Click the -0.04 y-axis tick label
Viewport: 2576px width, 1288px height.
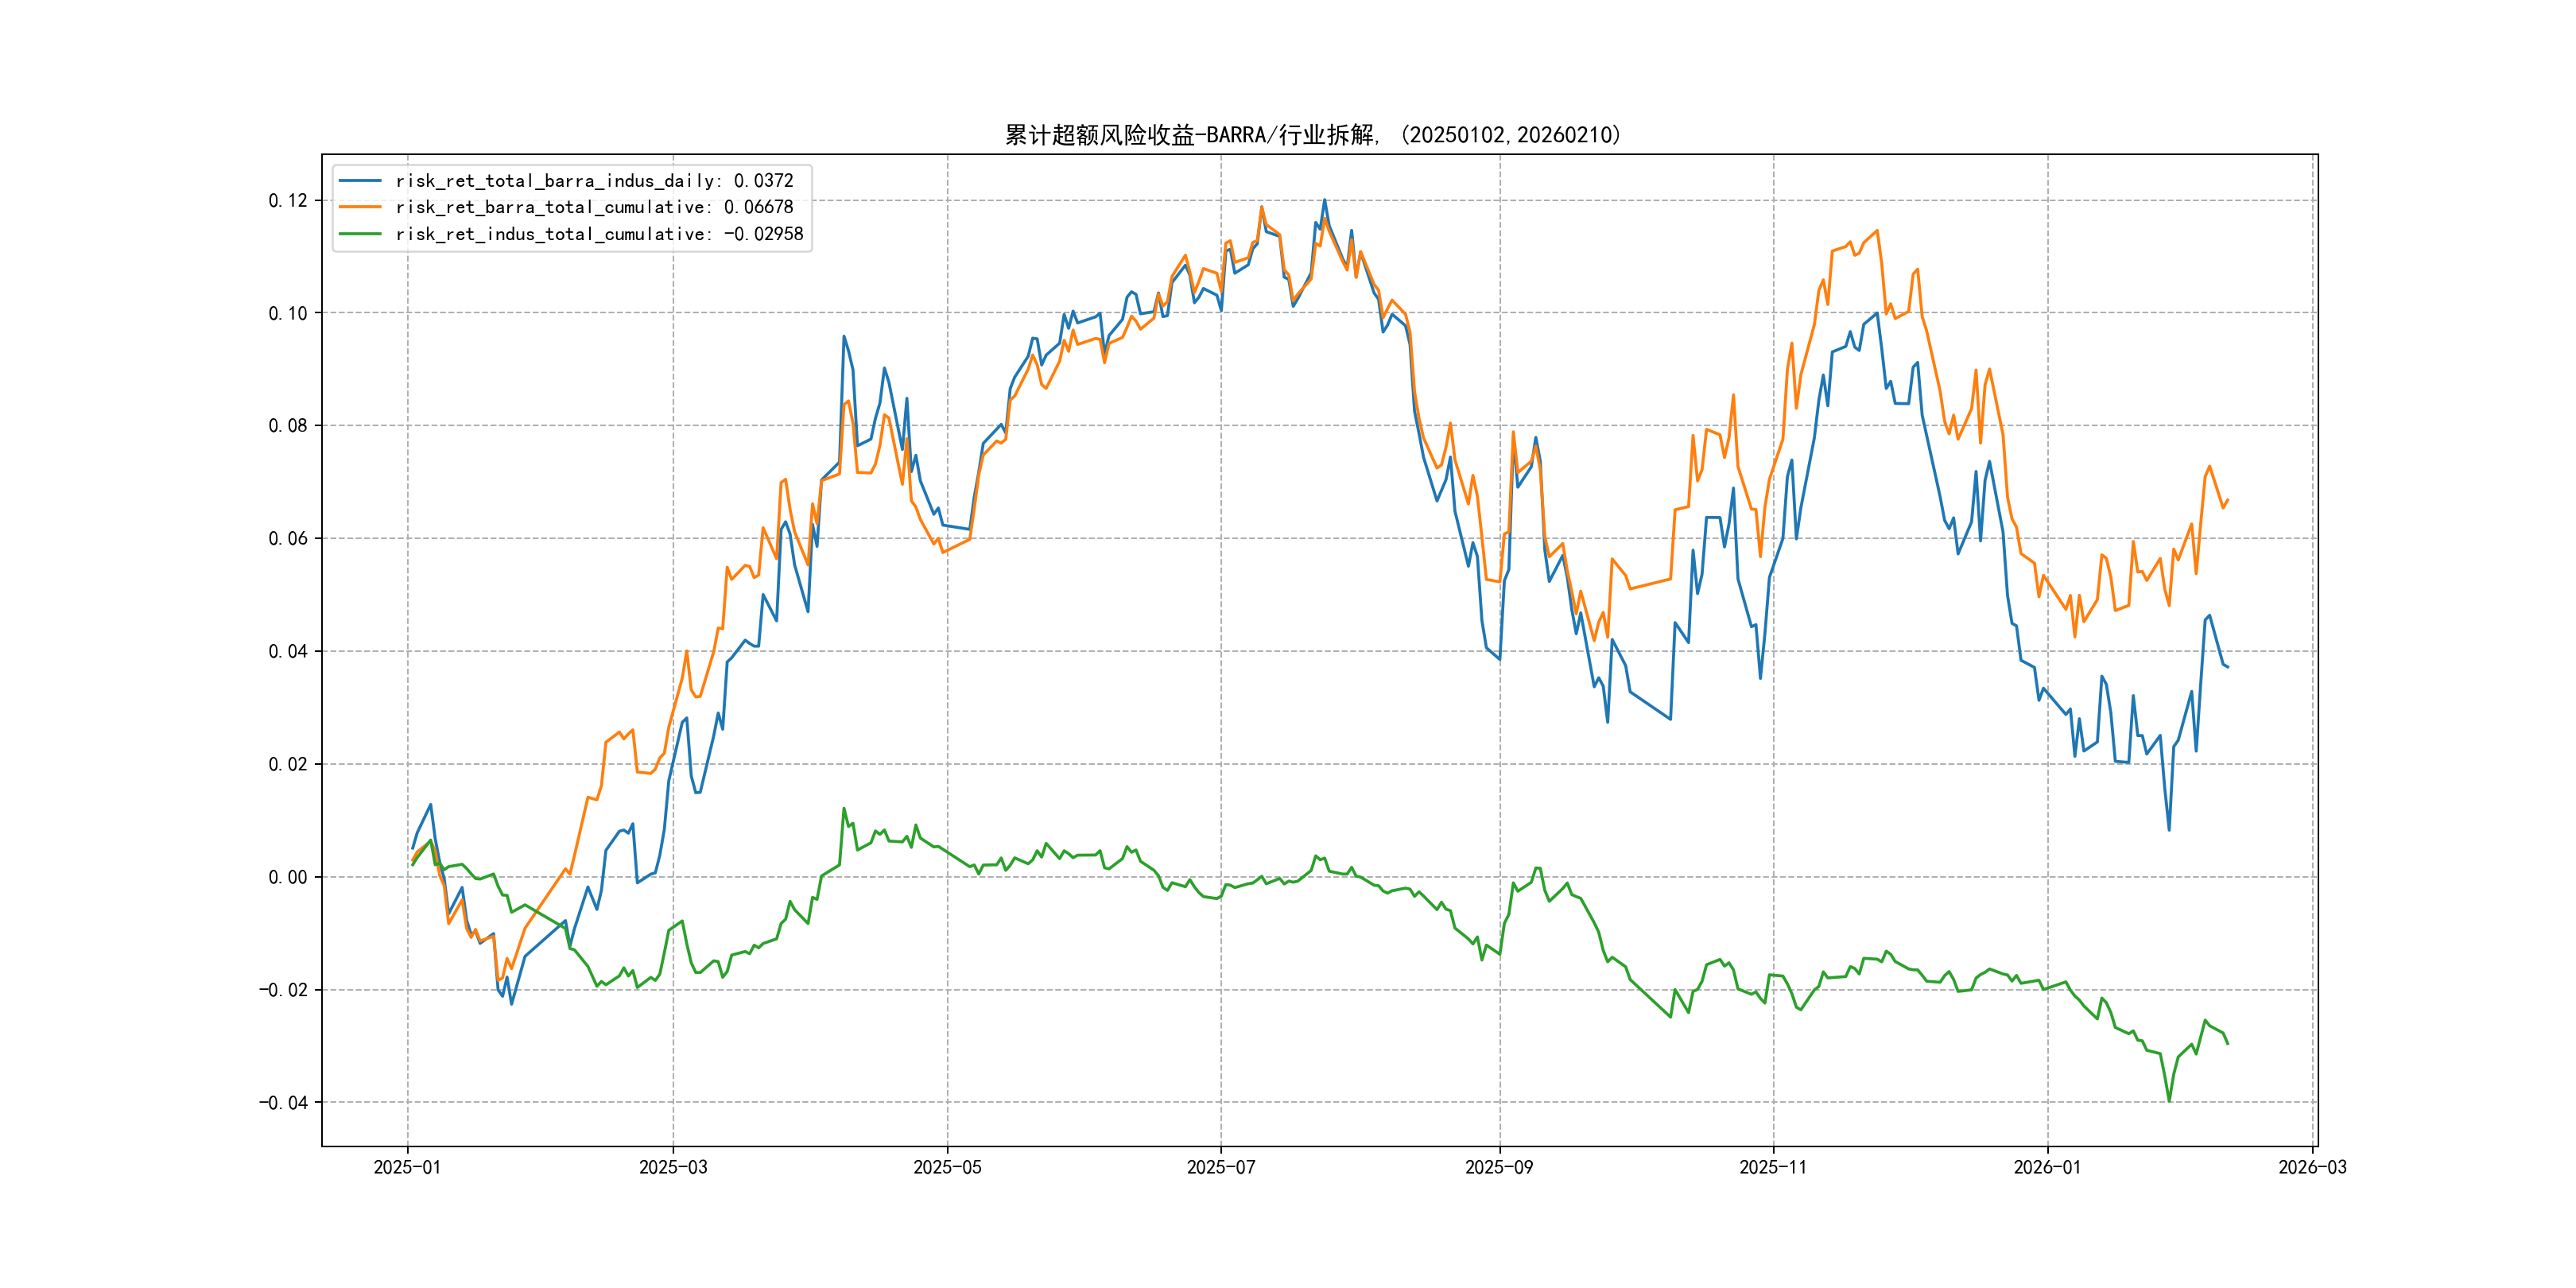[x=284, y=1102]
